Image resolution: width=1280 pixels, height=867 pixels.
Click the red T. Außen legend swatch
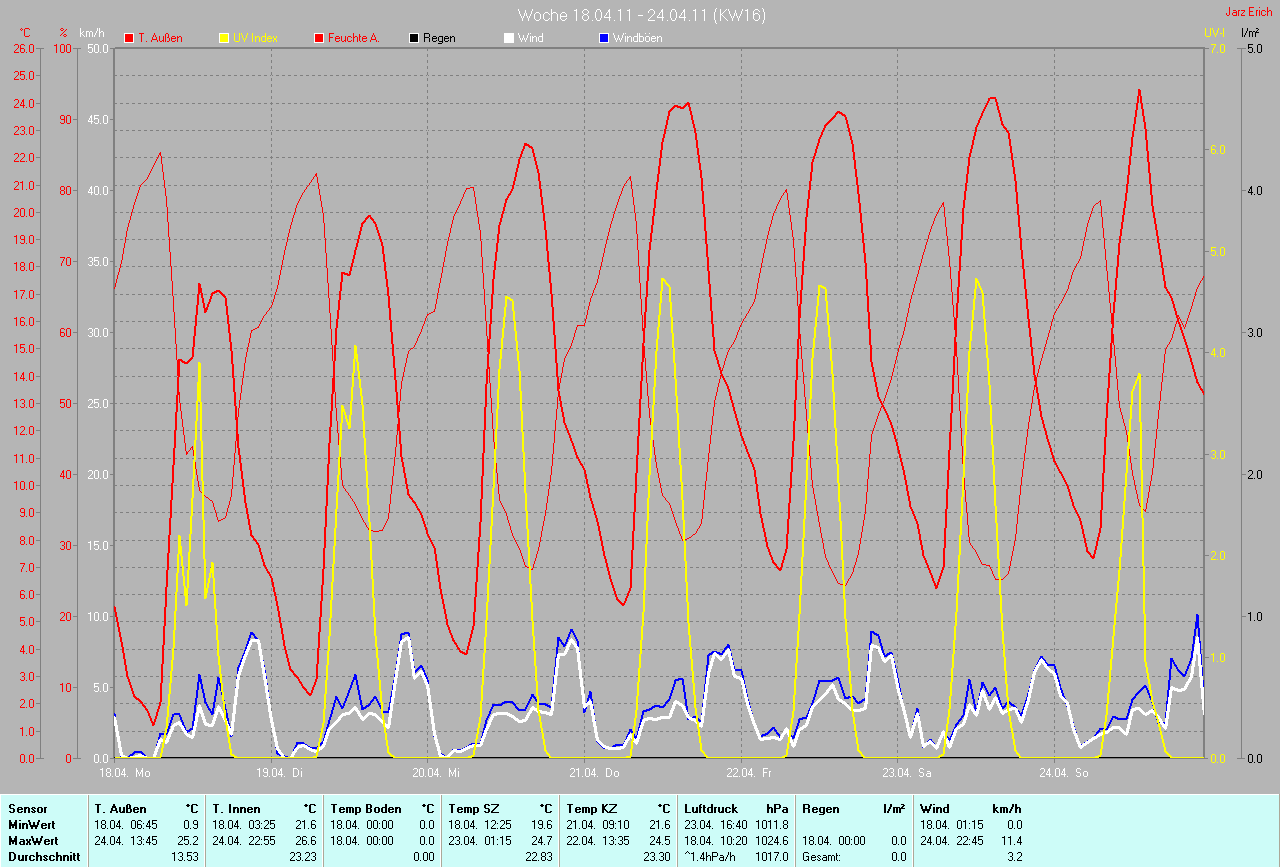pos(129,38)
